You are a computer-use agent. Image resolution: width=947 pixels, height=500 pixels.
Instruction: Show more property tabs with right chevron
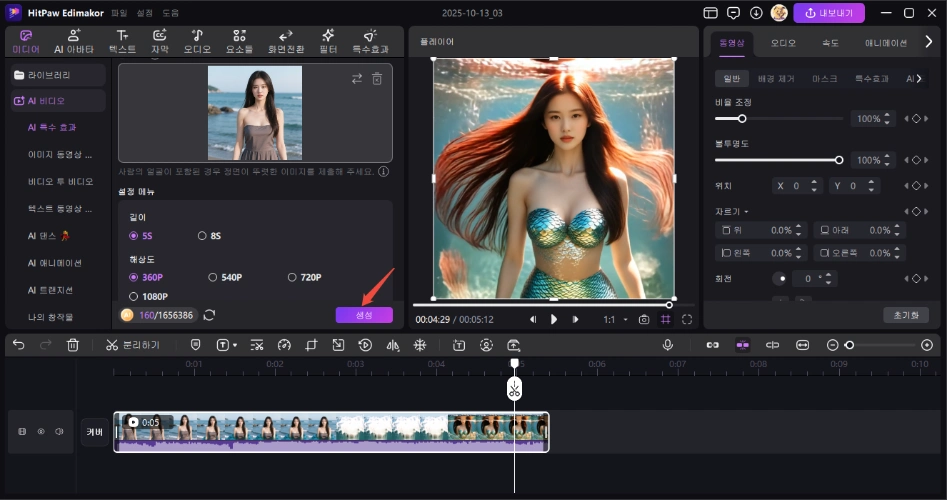pyautogui.click(x=929, y=42)
